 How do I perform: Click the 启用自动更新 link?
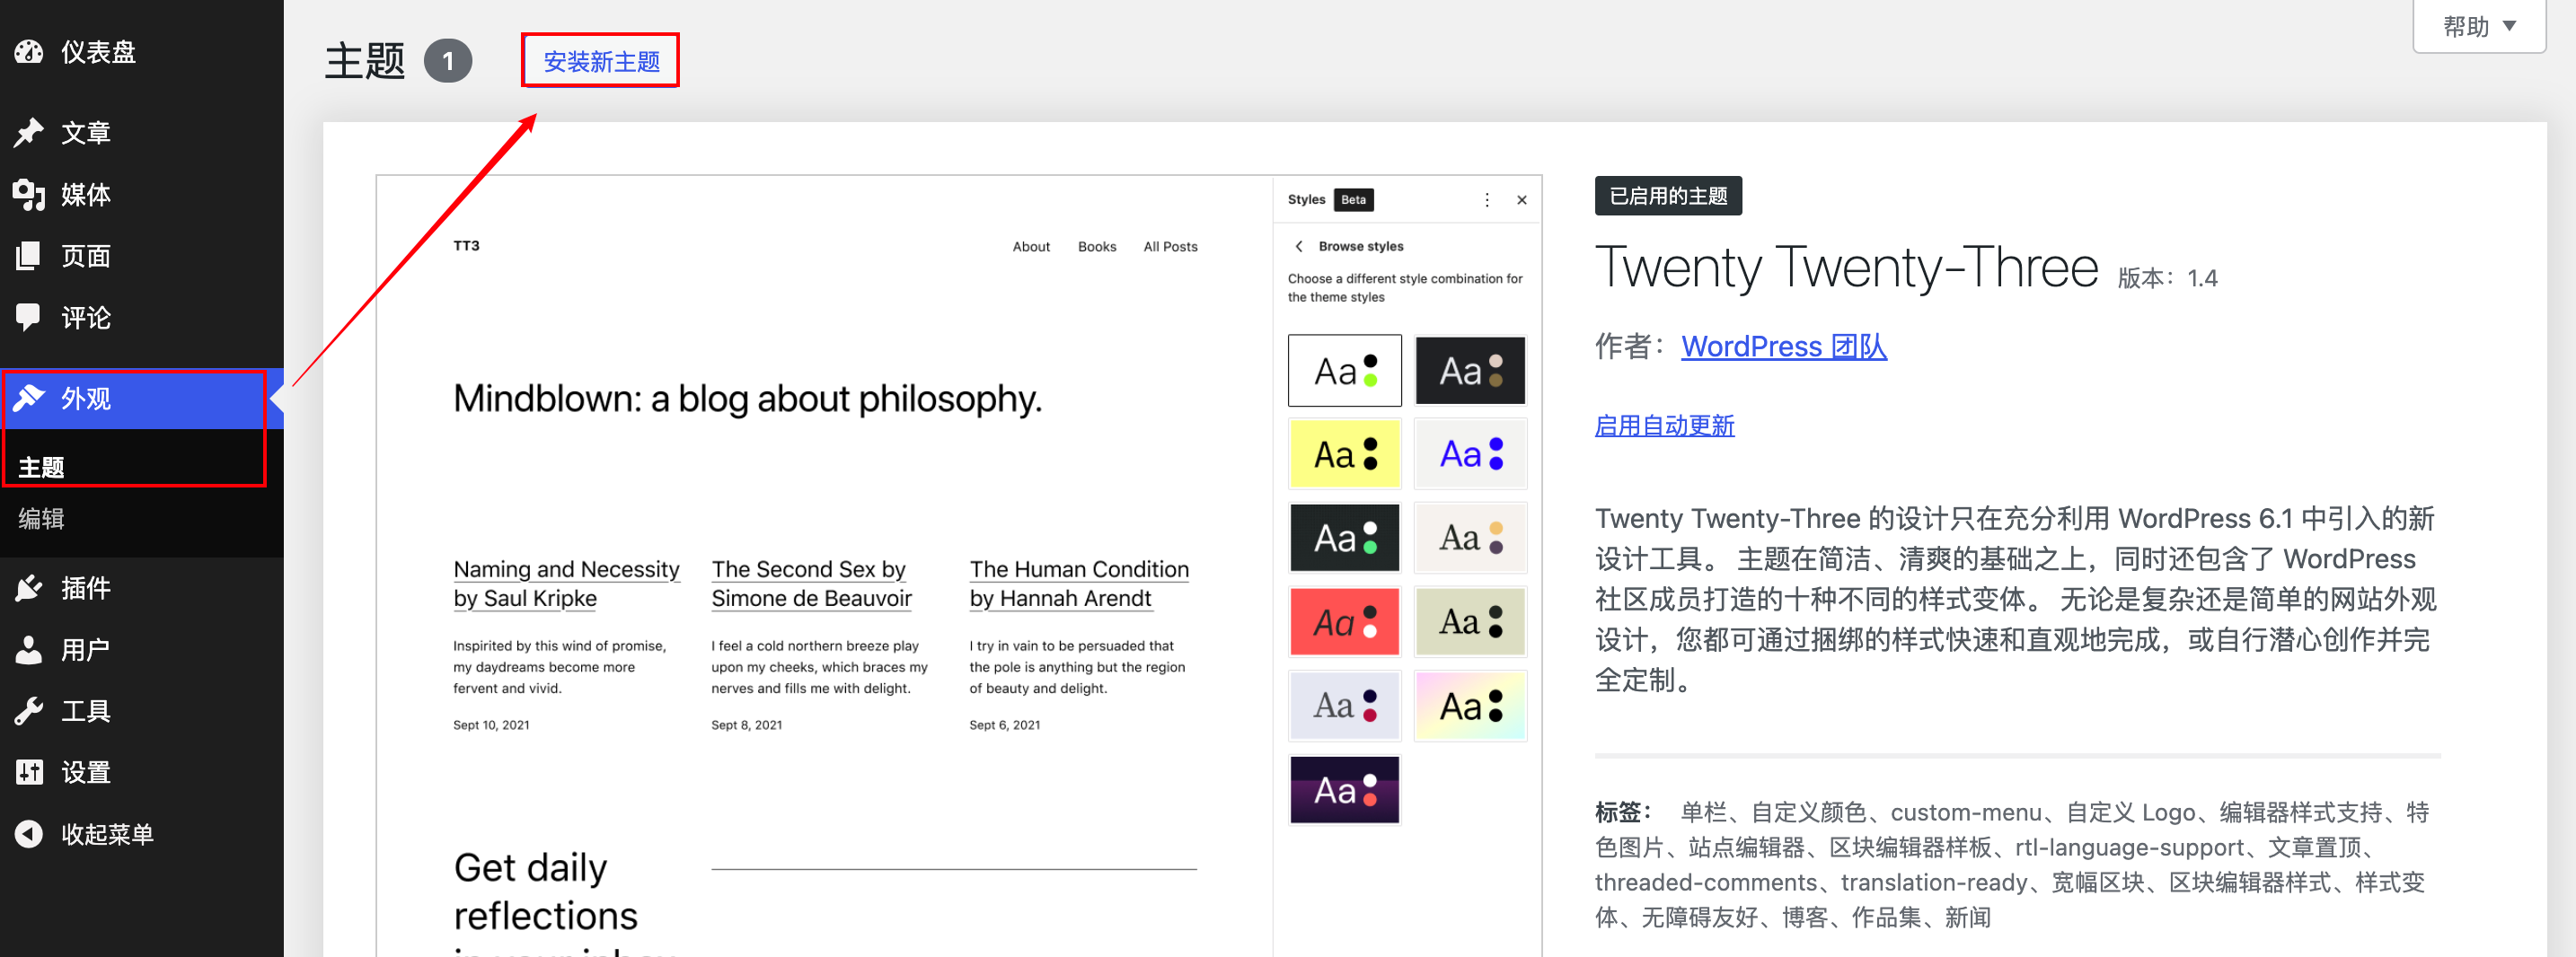tap(1664, 426)
